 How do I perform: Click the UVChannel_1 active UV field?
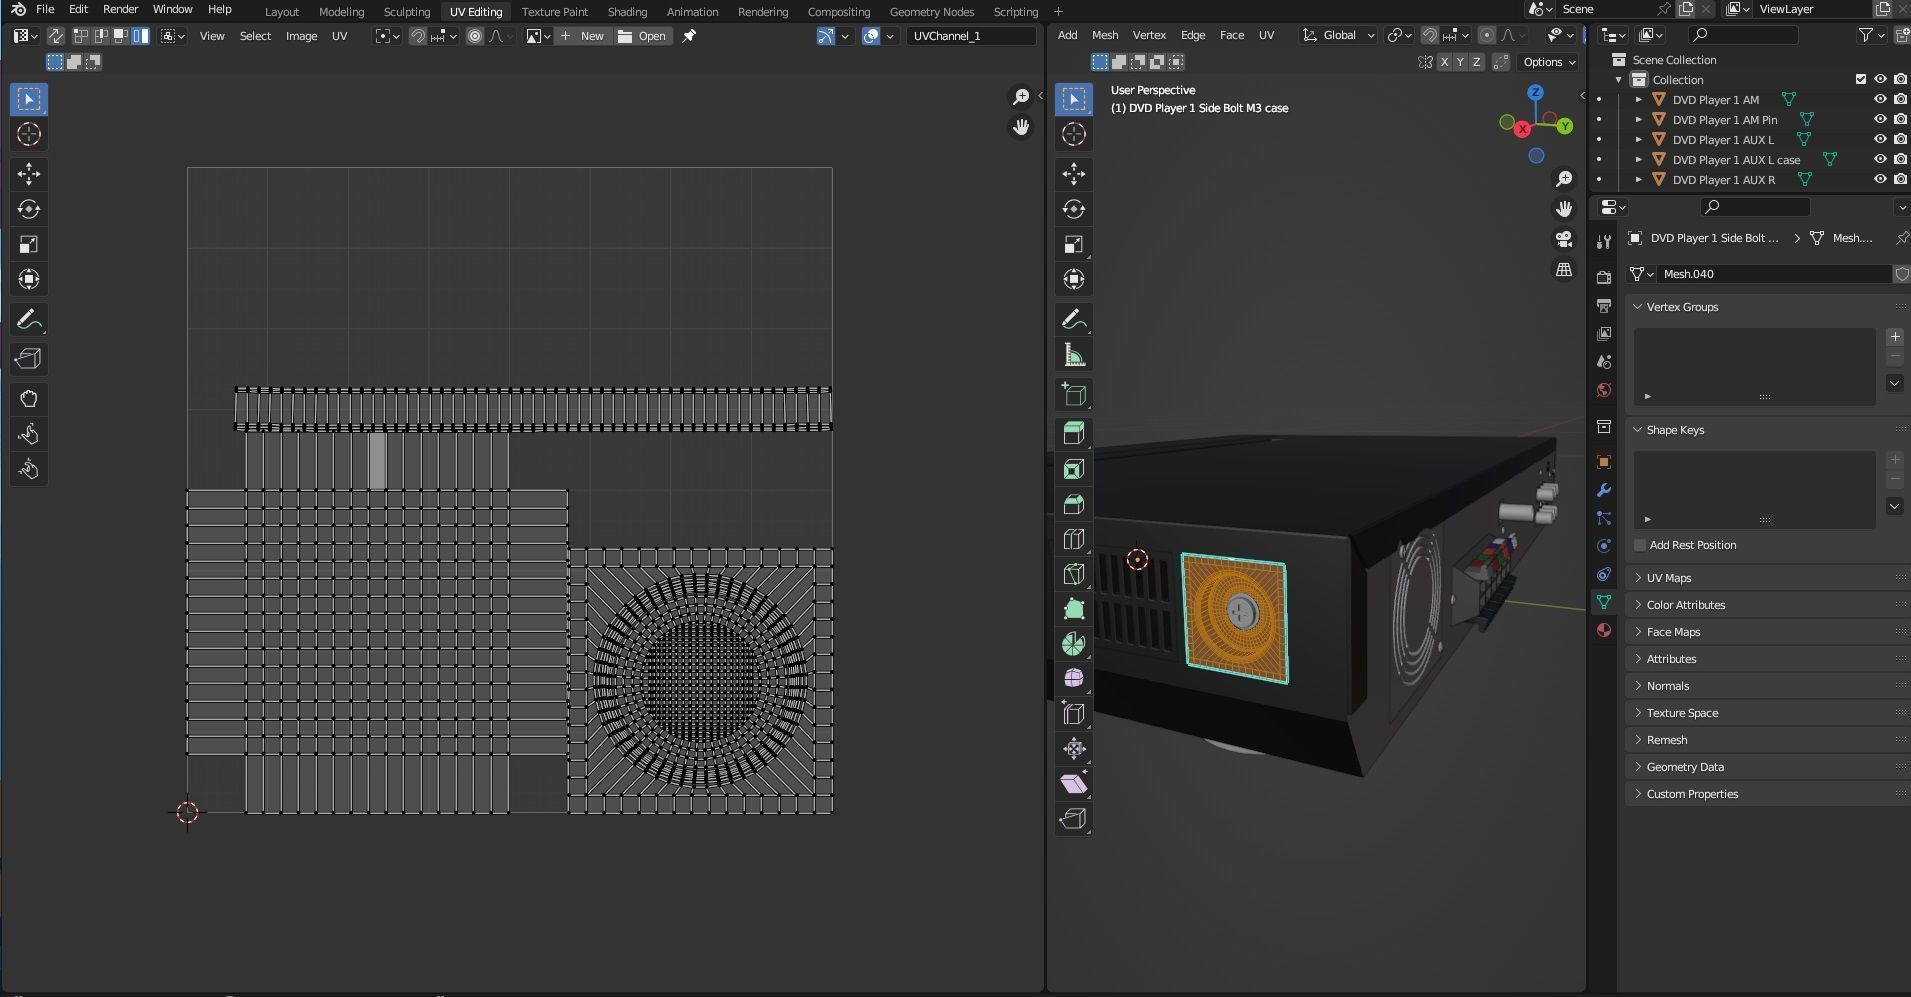(x=971, y=36)
